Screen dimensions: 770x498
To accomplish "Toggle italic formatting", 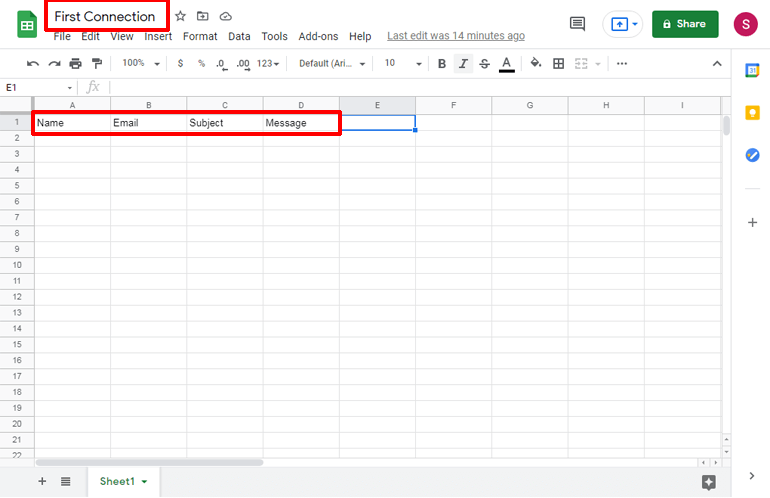I will (463, 63).
